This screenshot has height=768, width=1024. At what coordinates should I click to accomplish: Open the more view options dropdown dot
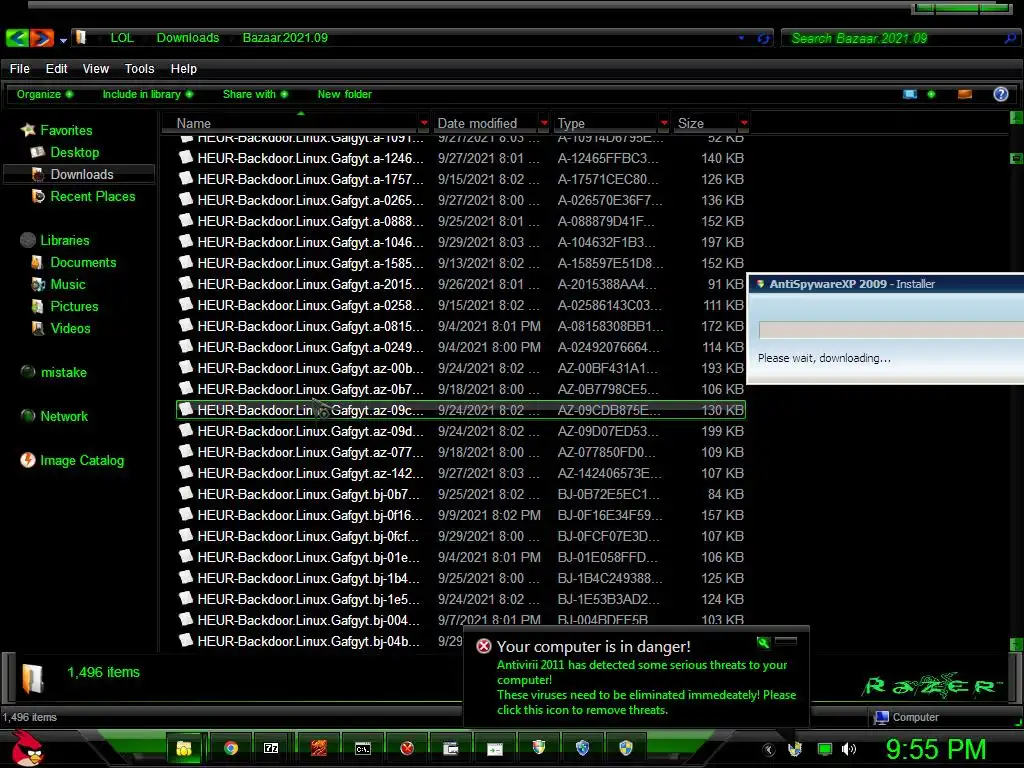point(931,95)
